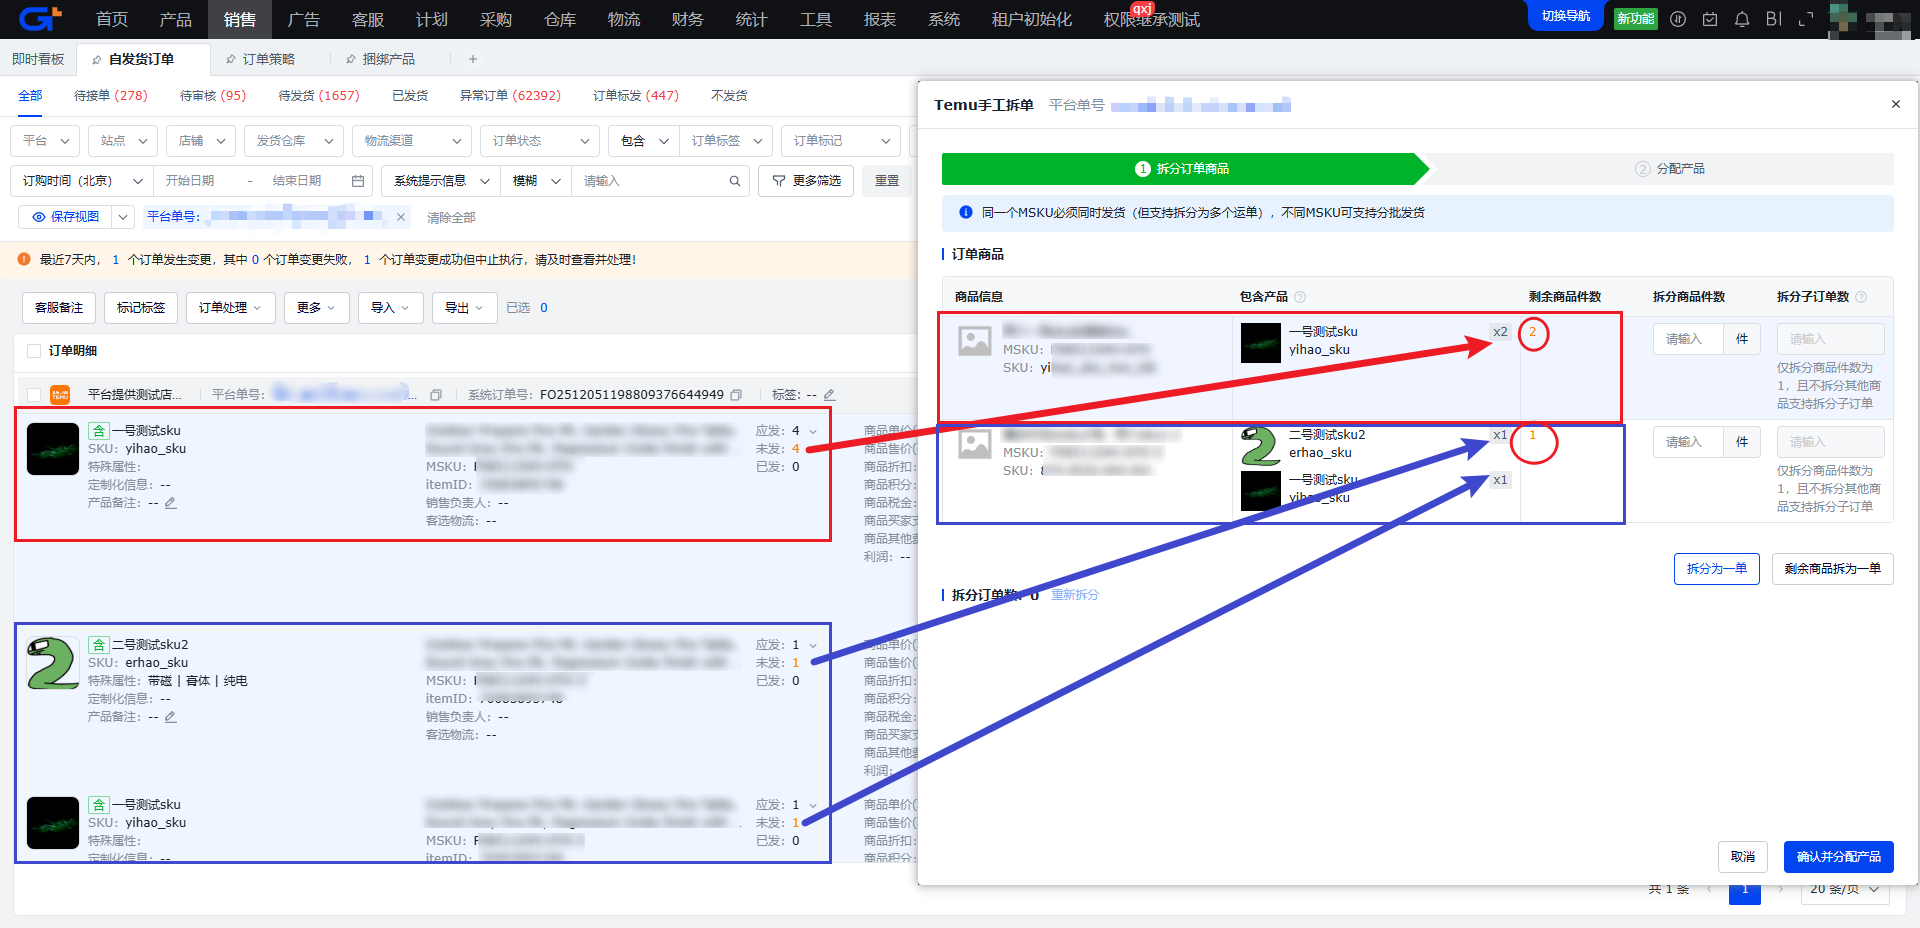Image resolution: width=1920 pixels, height=928 pixels.
Task: Open the sync status circle icon in the header
Action: point(1678,19)
